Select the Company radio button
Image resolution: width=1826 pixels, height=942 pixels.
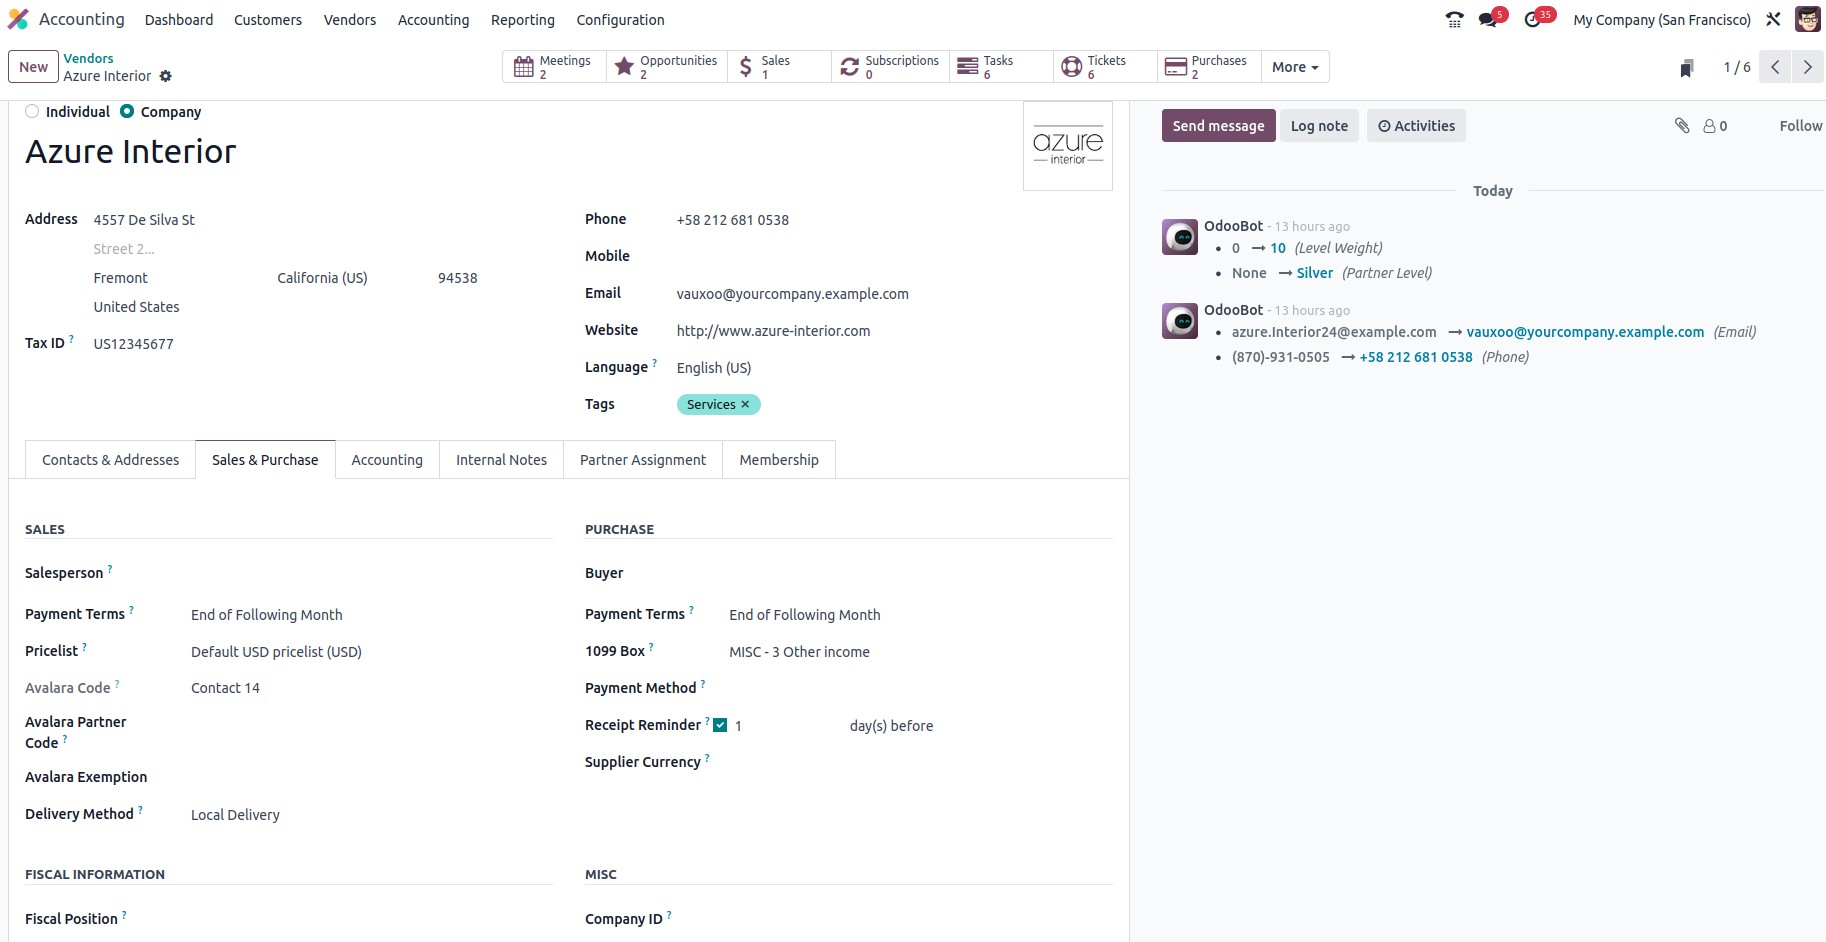127,111
